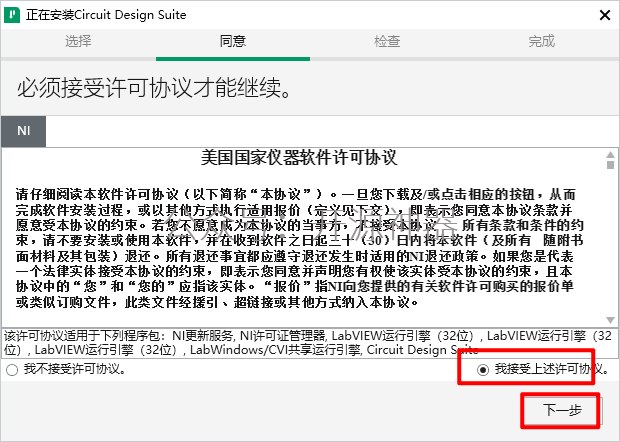Screen dimensions: 620x442
Task: Open the 选择 step tab
Action: coord(78,41)
